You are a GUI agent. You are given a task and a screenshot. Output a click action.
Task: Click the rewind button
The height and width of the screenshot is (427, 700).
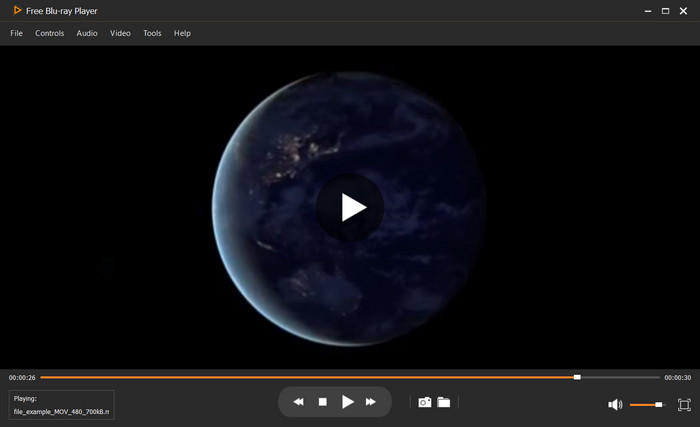pyautogui.click(x=298, y=402)
